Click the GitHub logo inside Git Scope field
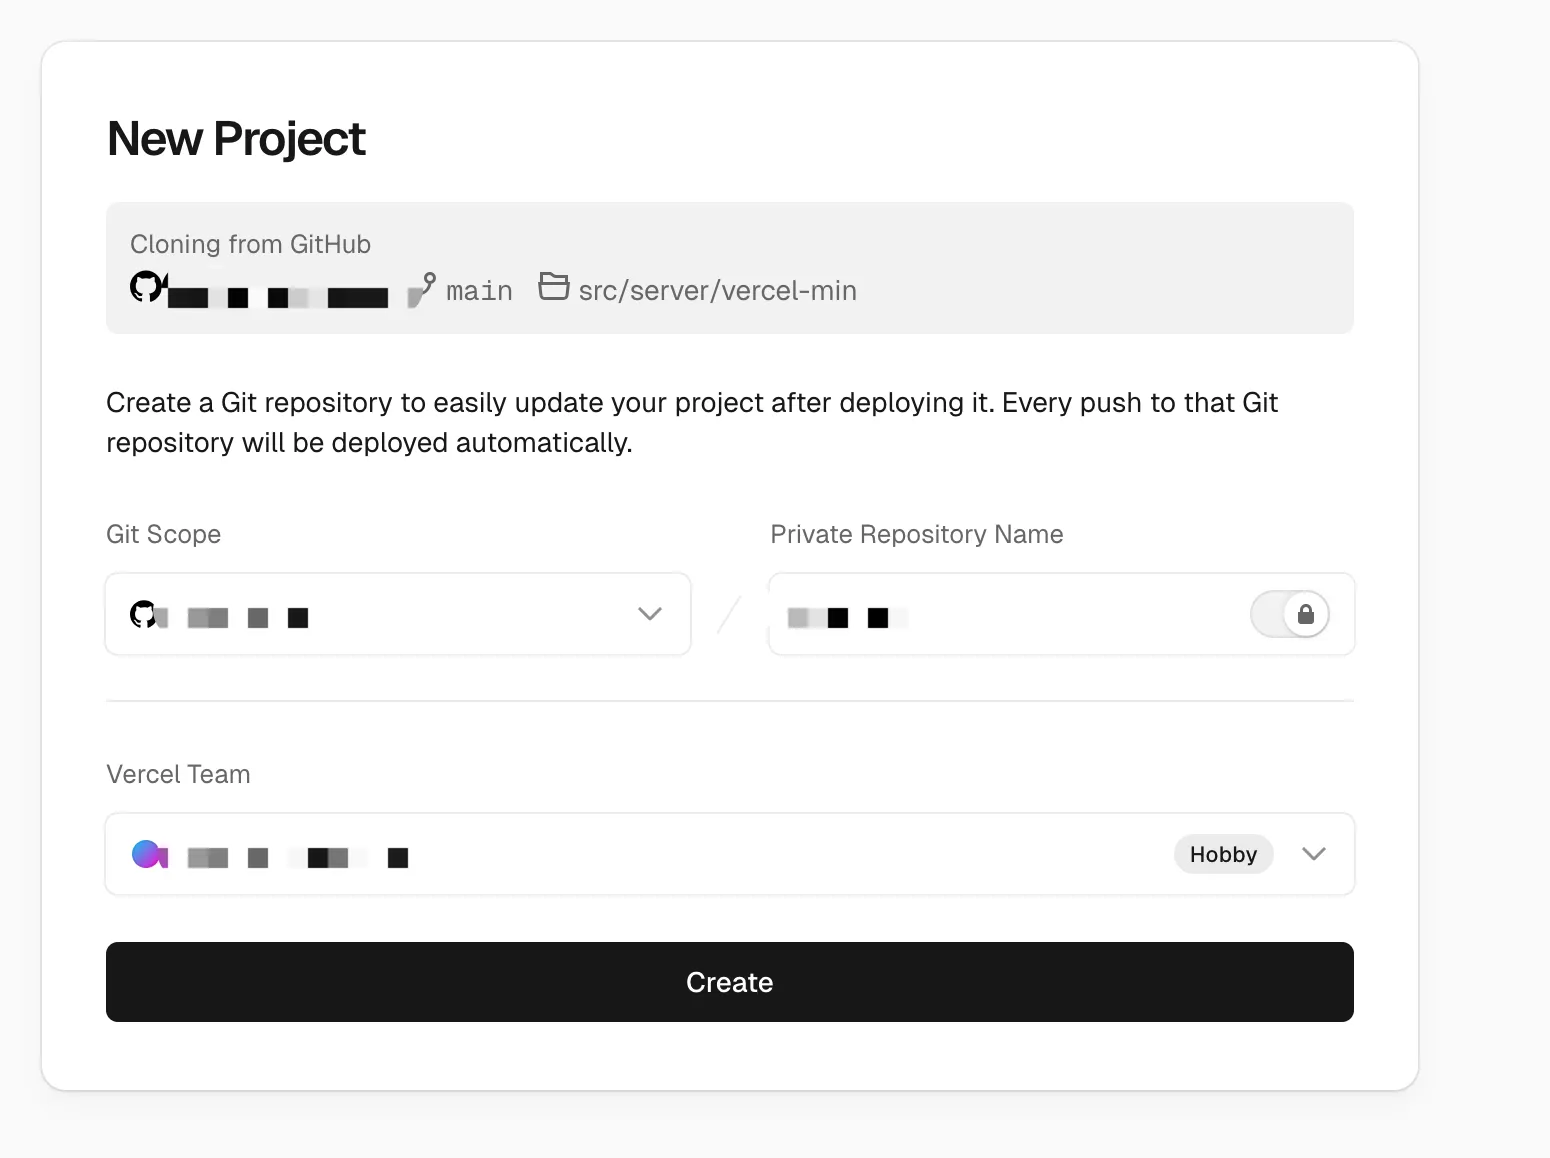Viewport: 1550px width, 1158px height. [x=143, y=614]
